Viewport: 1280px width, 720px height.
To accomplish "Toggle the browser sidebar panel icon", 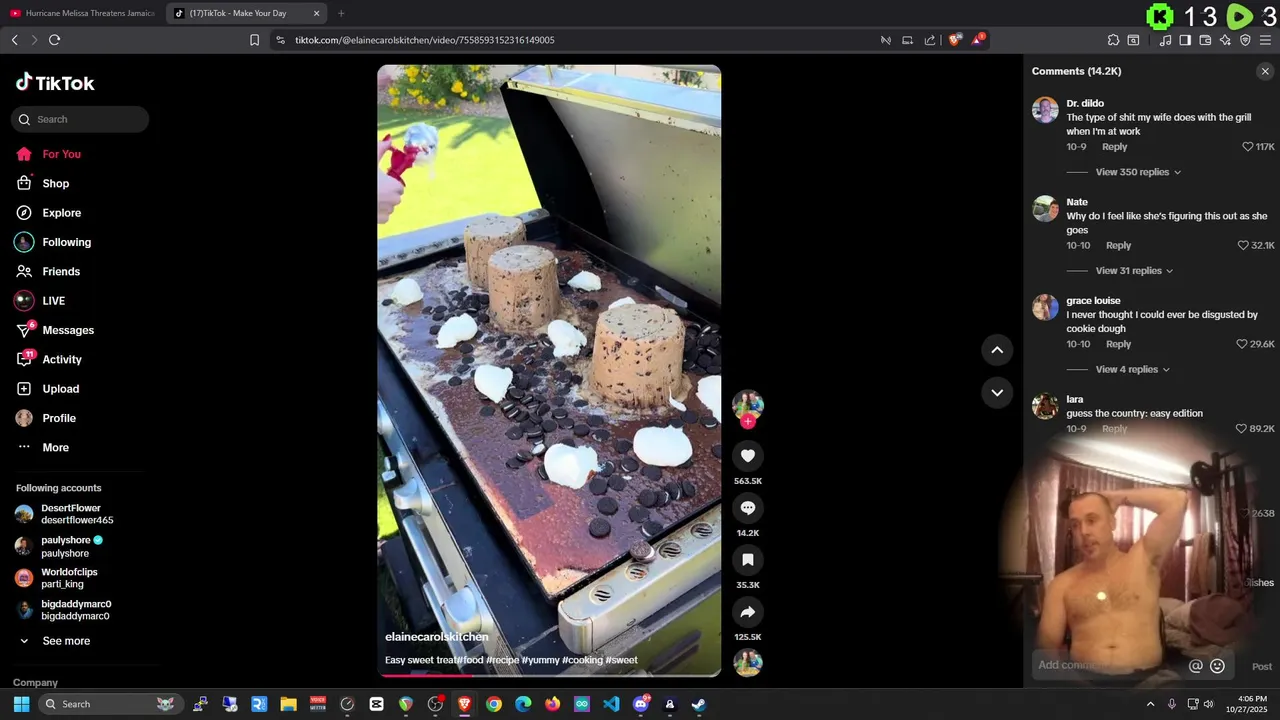I will tap(1185, 40).
